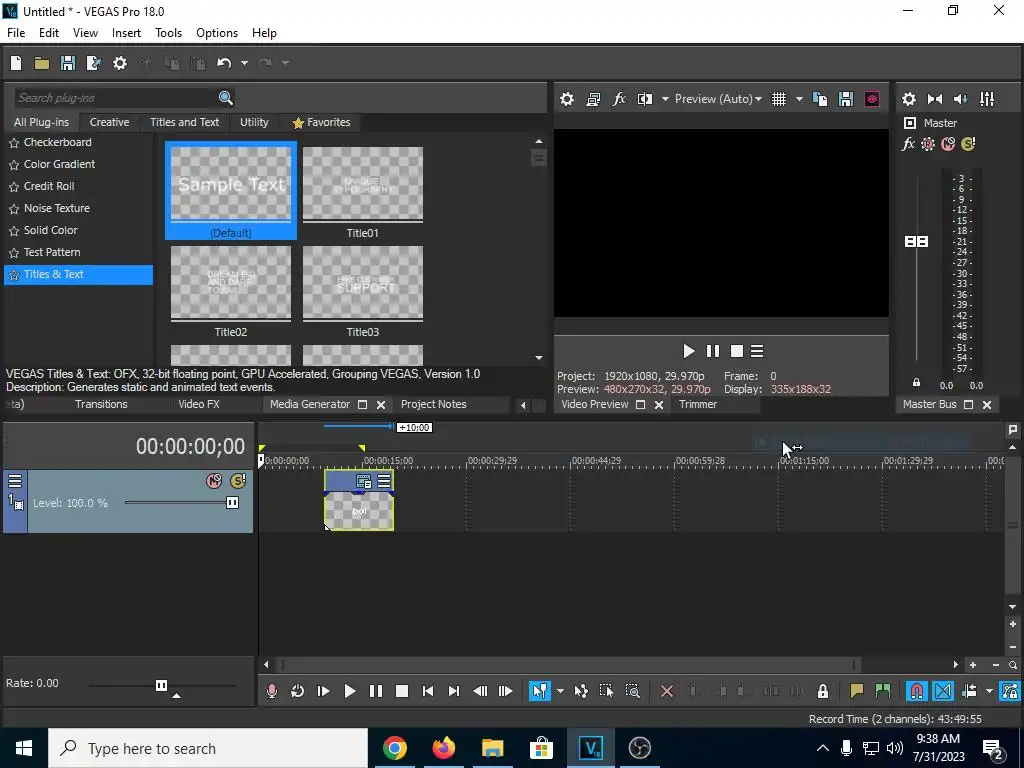Viewport: 1024px width, 768px height.
Task: Toggle Master Bus automation settings icon
Action: click(928, 144)
